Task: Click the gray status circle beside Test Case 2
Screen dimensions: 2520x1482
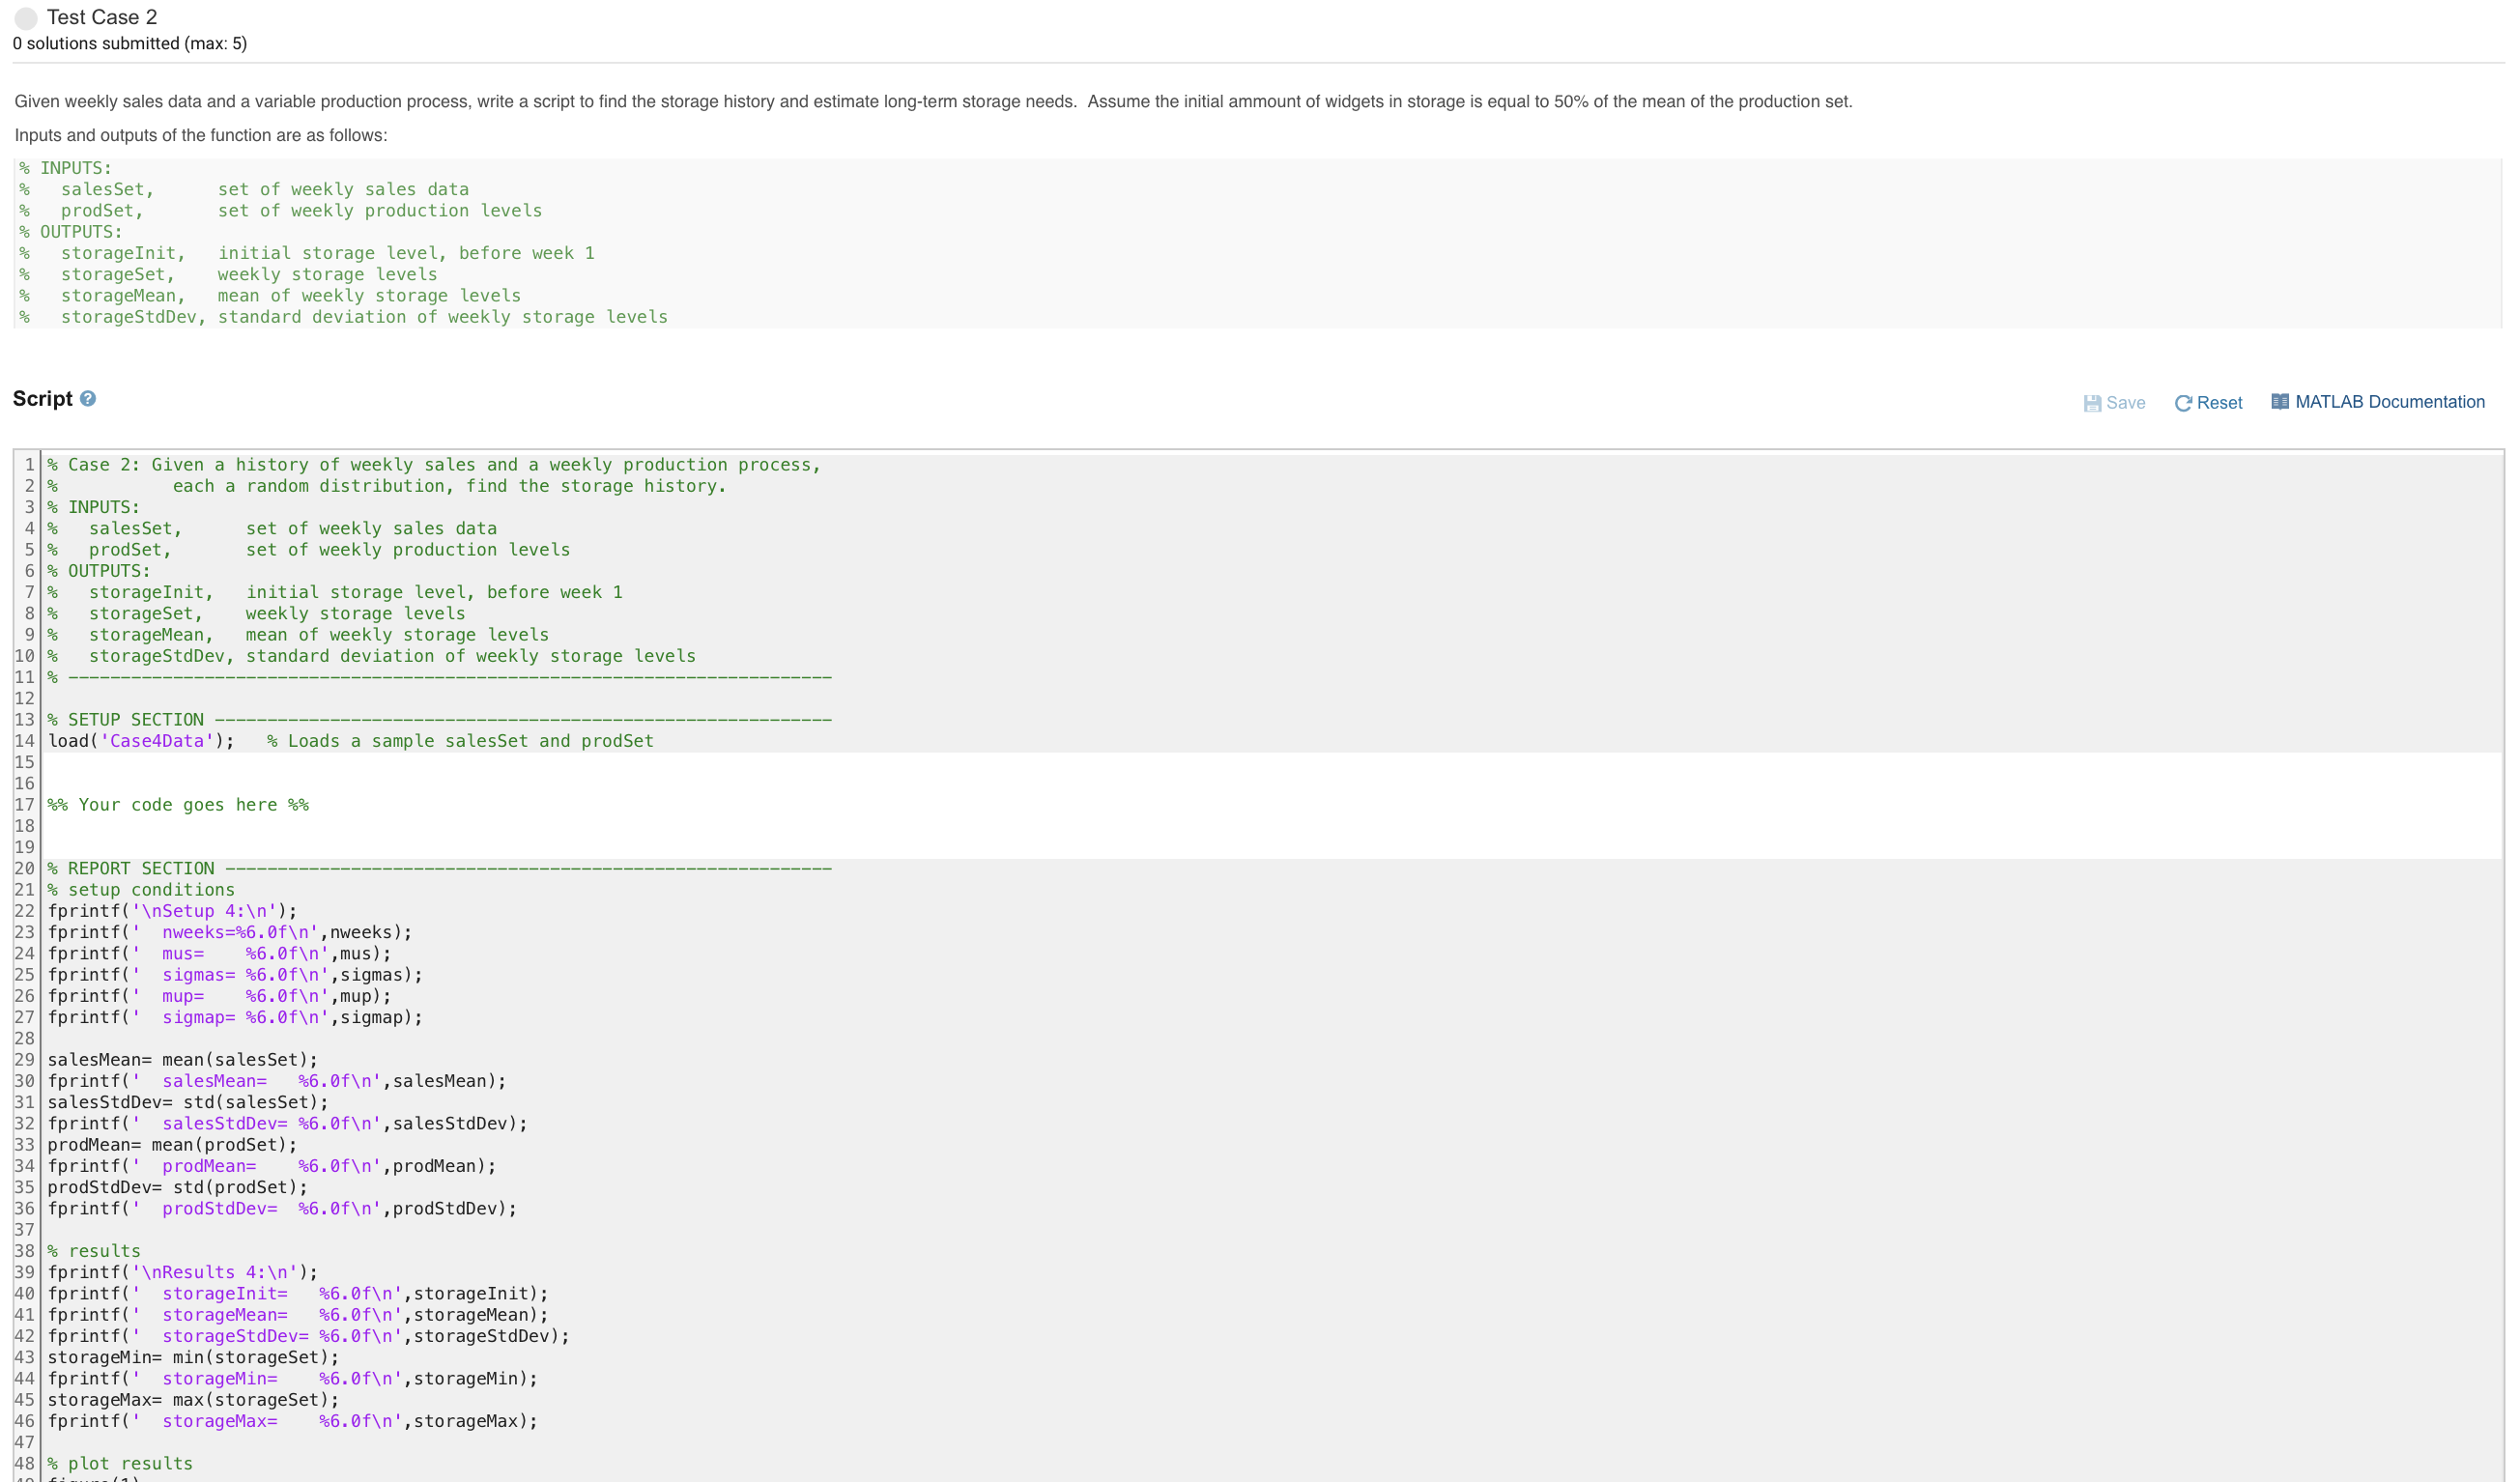Action: pos(27,18)
